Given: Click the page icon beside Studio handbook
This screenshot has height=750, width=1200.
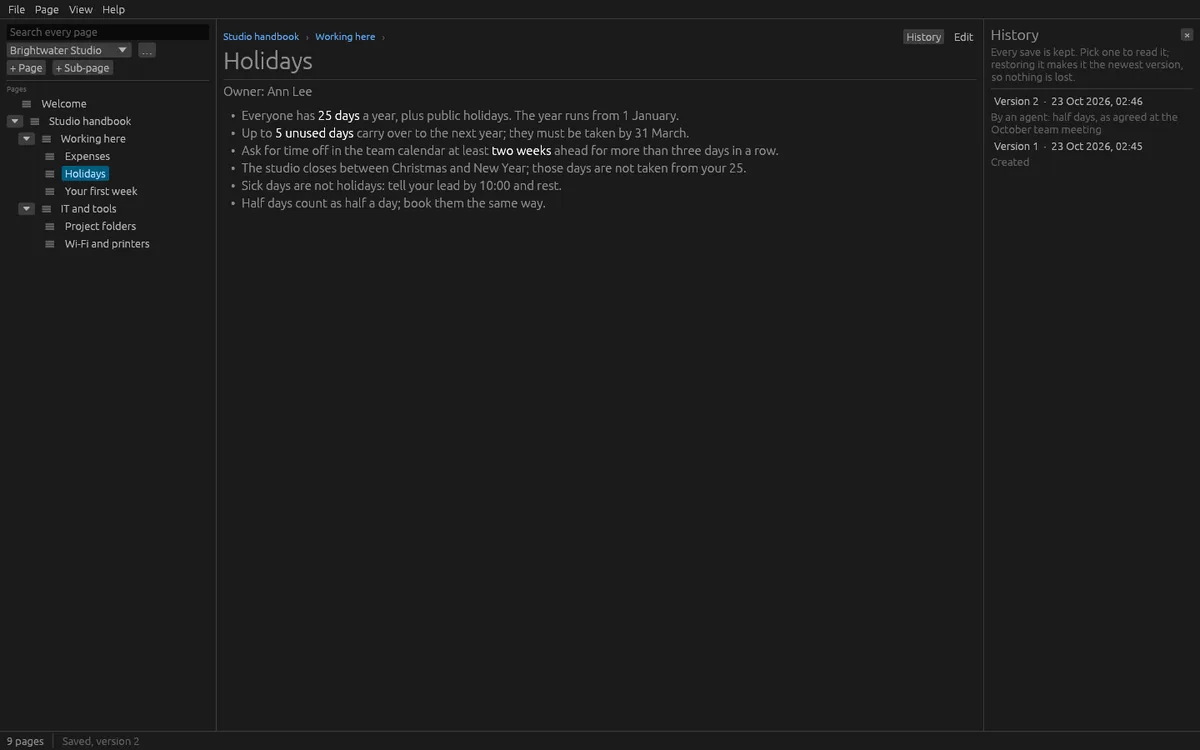Looking at the screenshot, I should coord(35,121).
